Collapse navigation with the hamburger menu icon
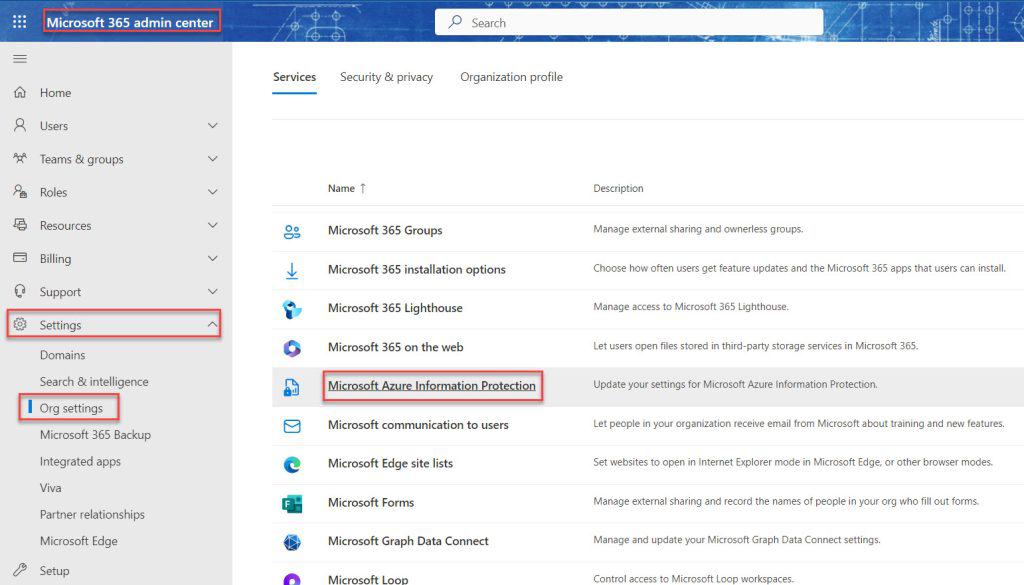1024x585 pixels. [20, 59]
